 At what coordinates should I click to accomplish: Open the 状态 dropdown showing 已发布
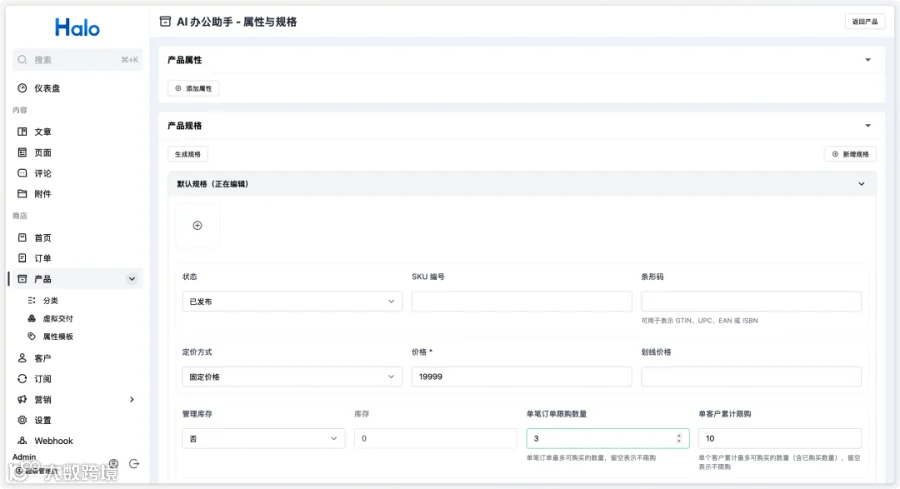click(x=292, y=301)
